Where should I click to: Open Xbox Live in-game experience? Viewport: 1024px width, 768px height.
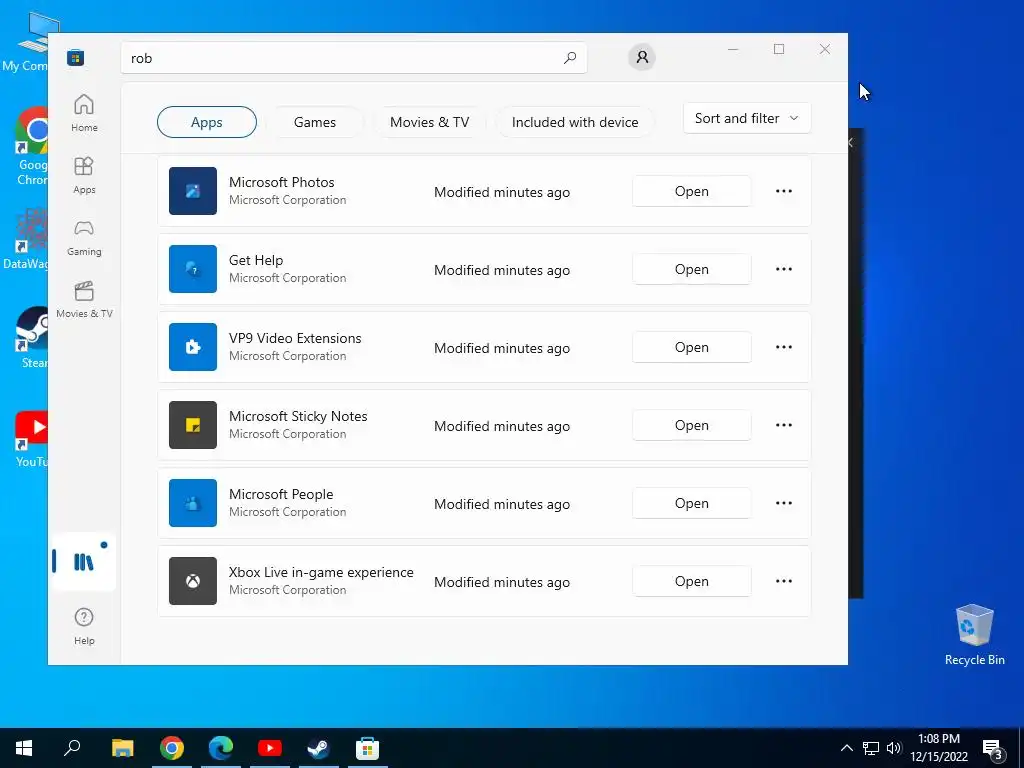(692, 581)
